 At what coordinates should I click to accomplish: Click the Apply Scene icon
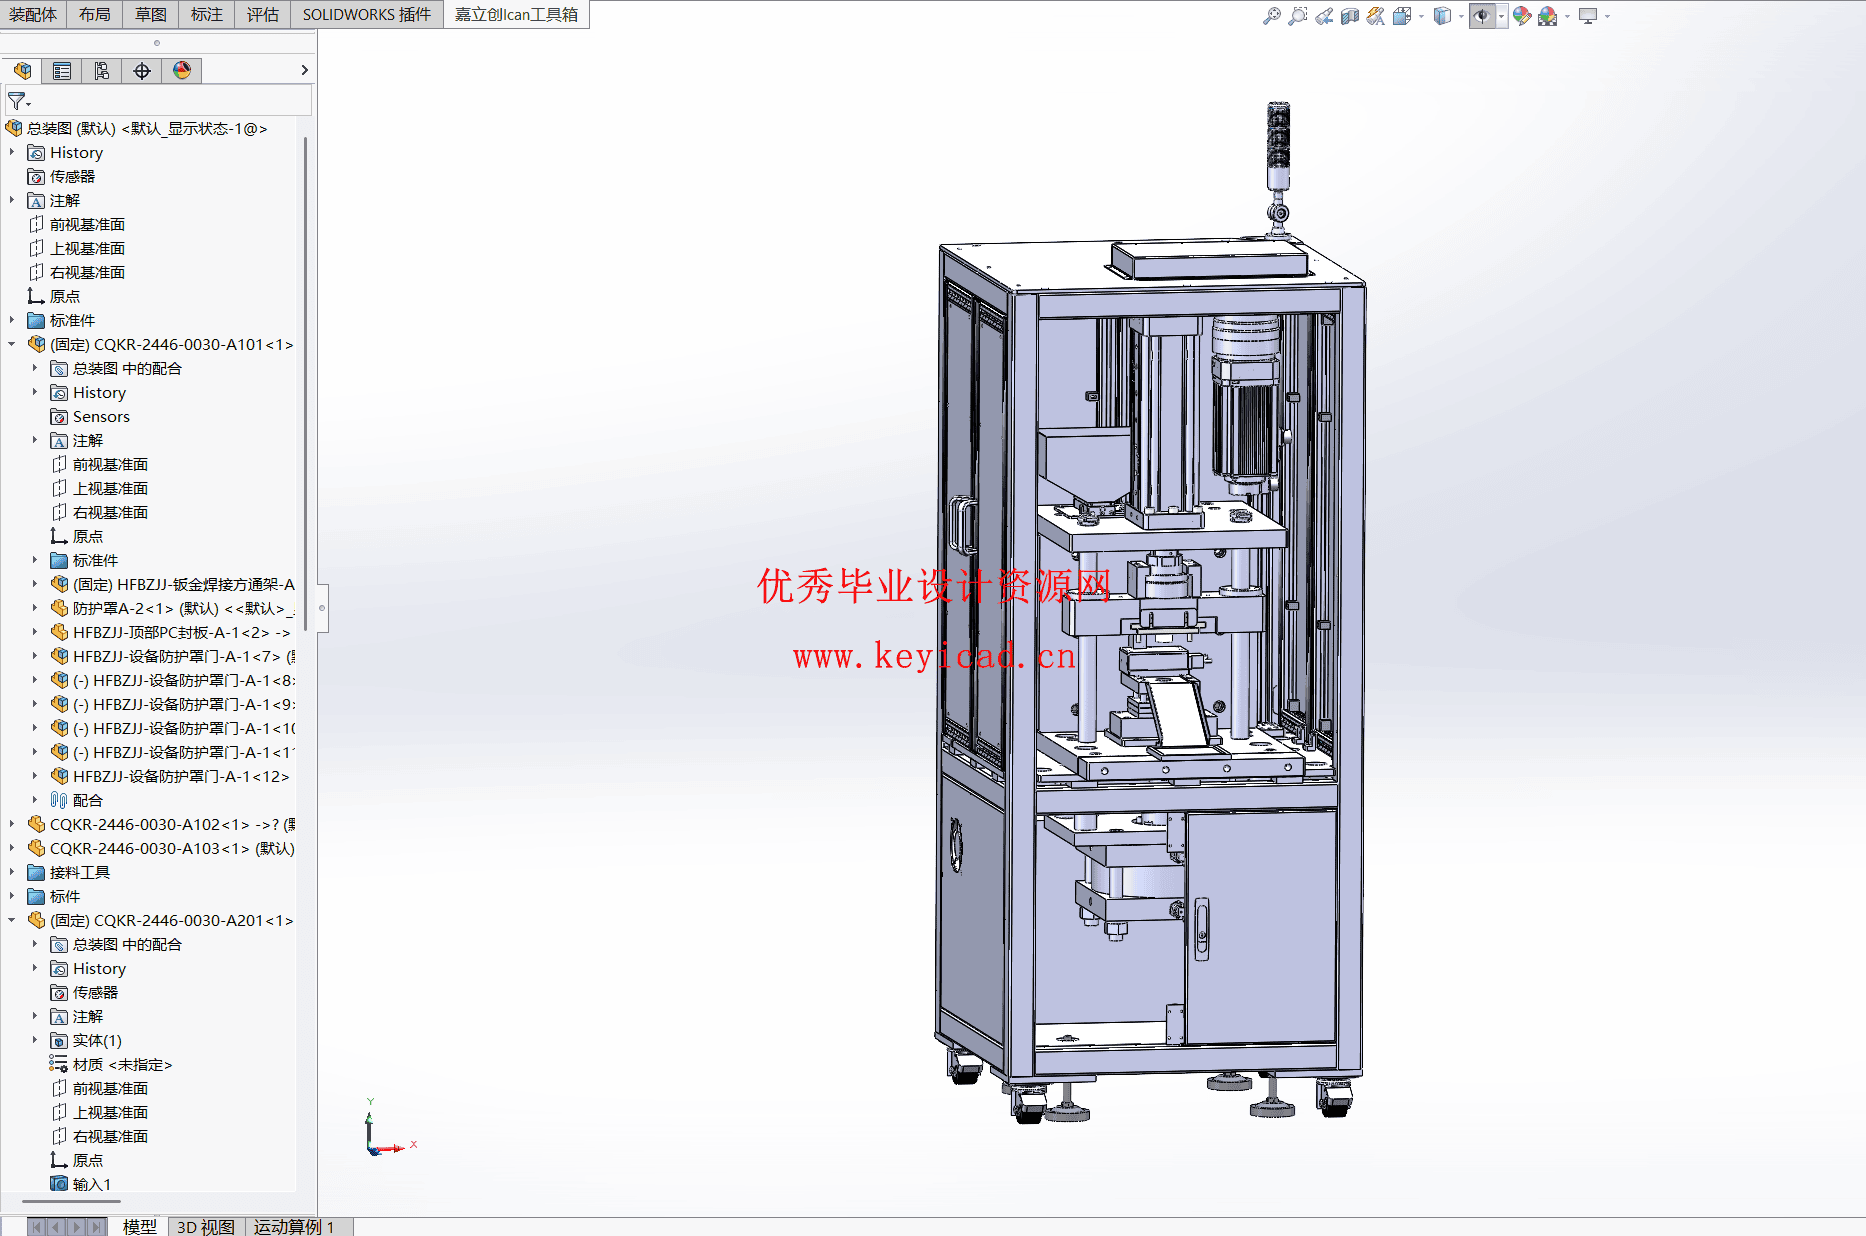click(1548, 16)
